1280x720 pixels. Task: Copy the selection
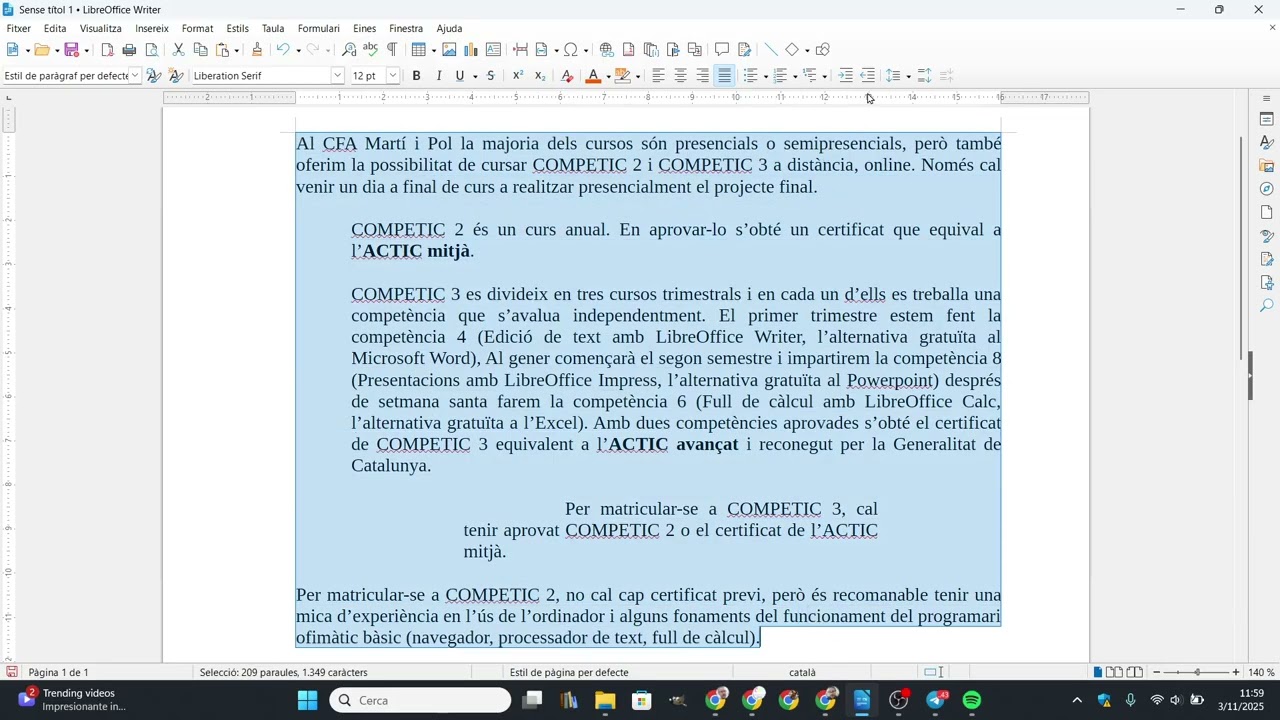click(200, 50)
